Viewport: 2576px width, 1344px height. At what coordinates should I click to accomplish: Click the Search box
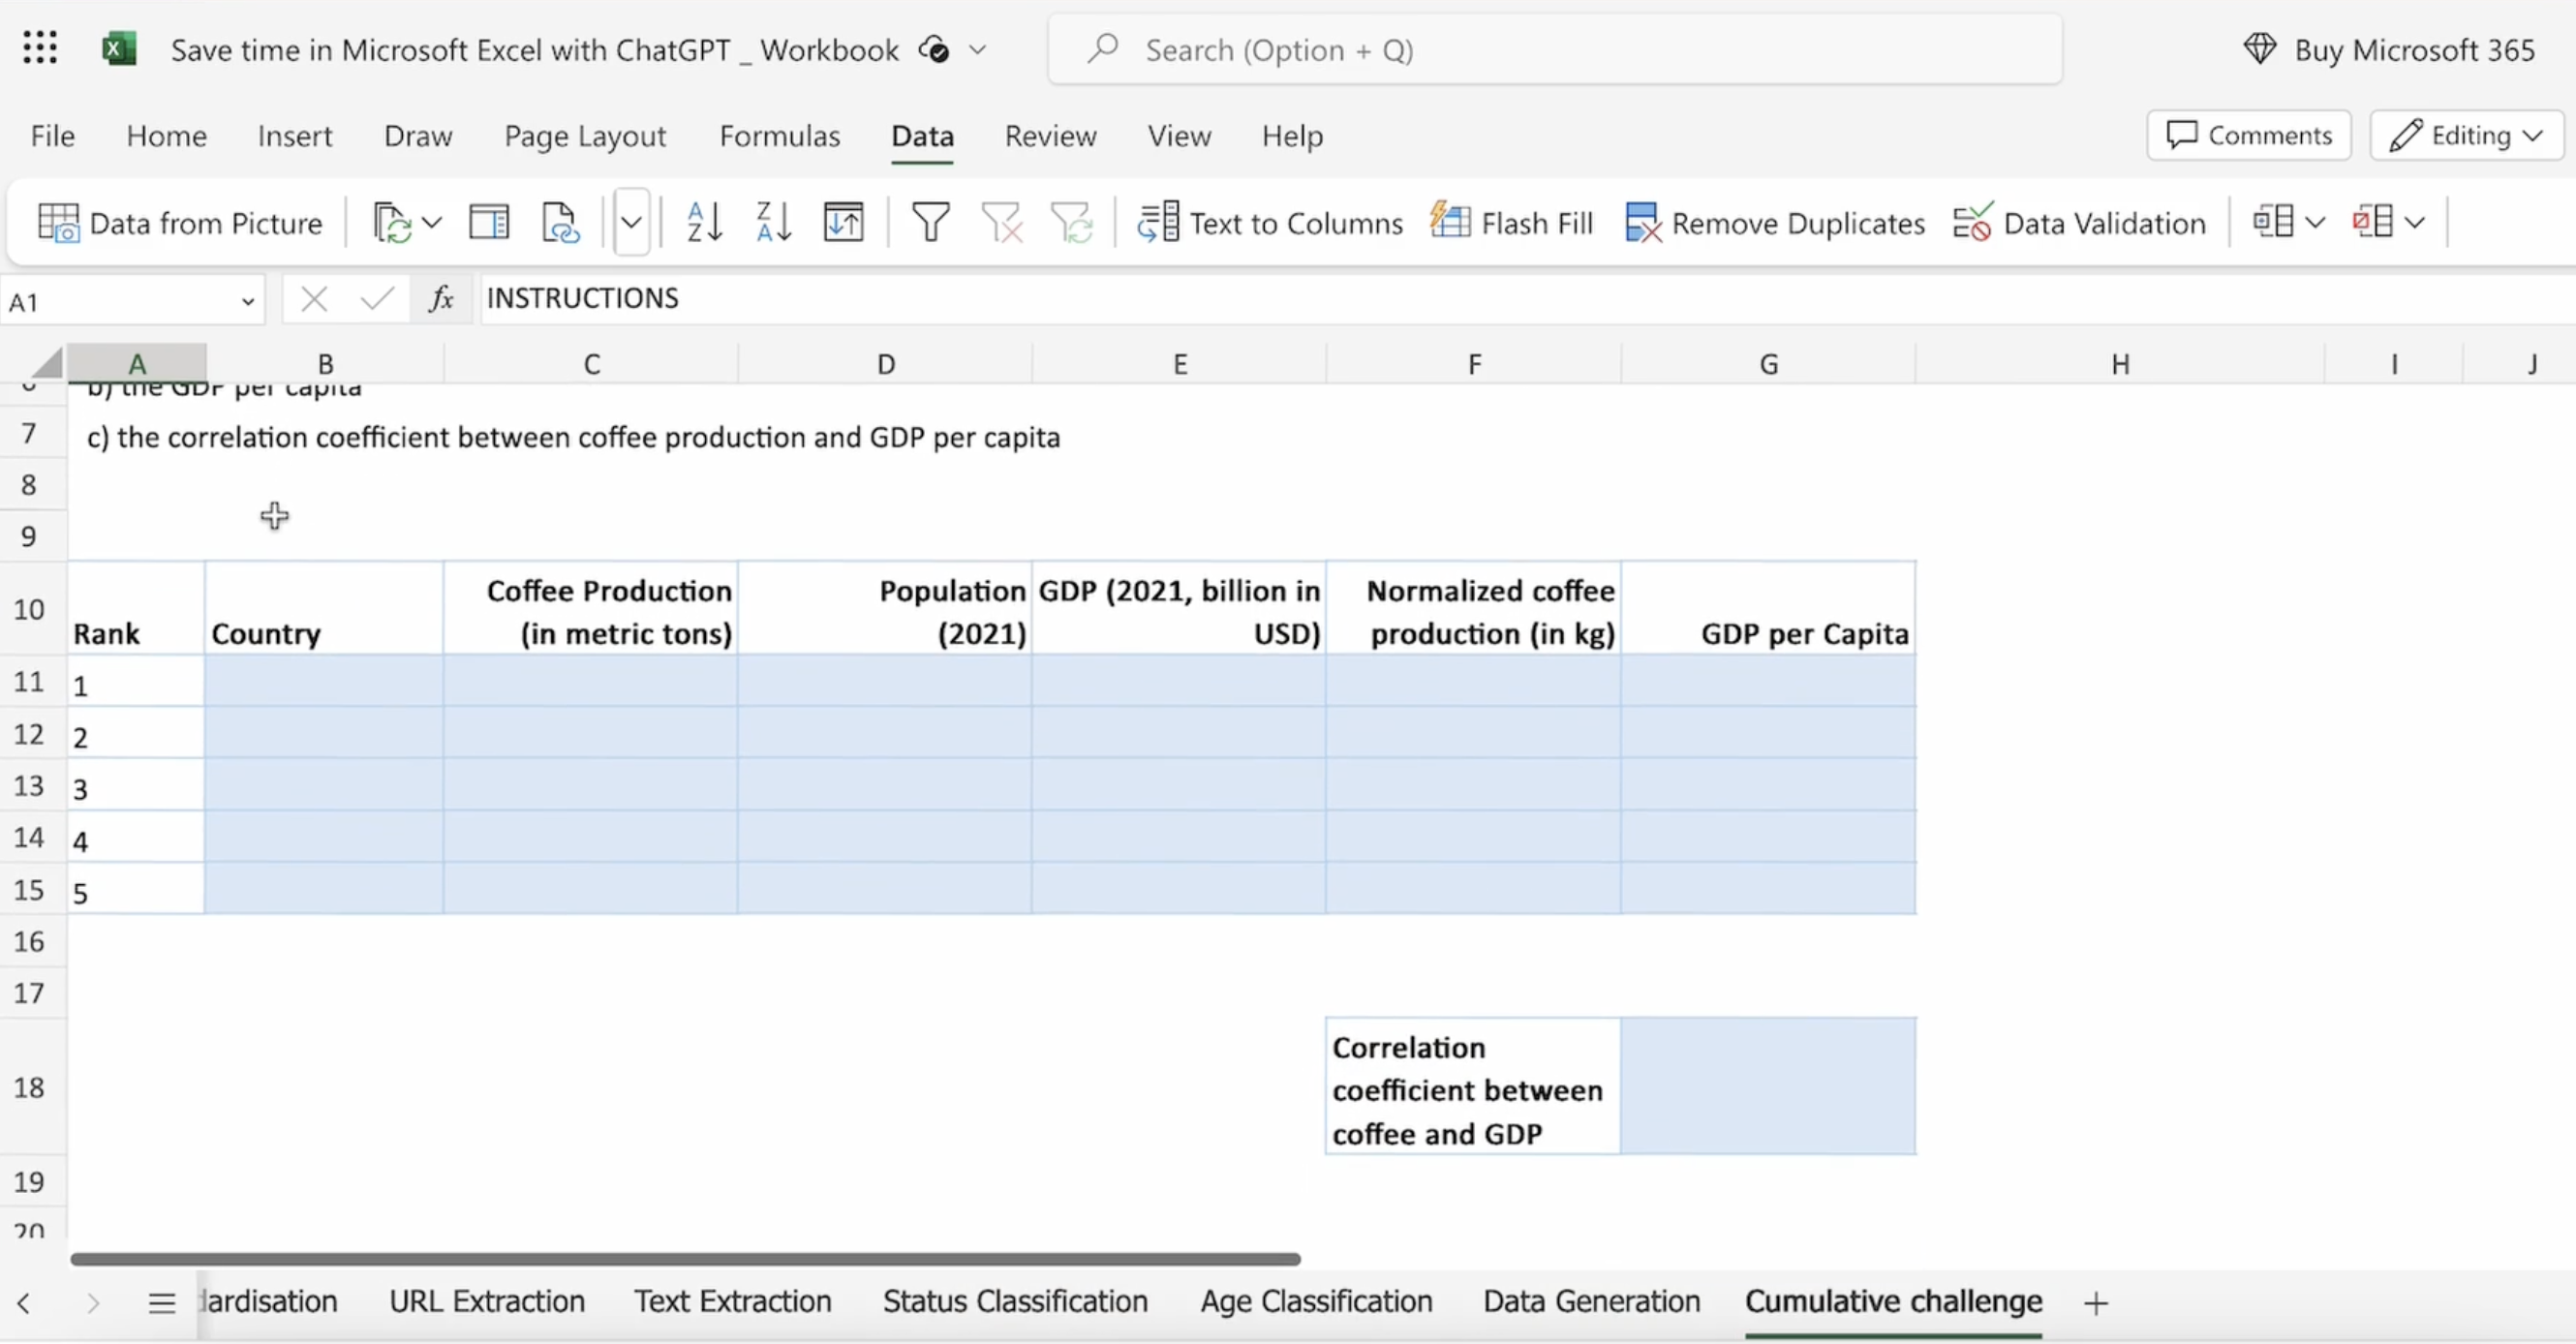(1555, 50)
